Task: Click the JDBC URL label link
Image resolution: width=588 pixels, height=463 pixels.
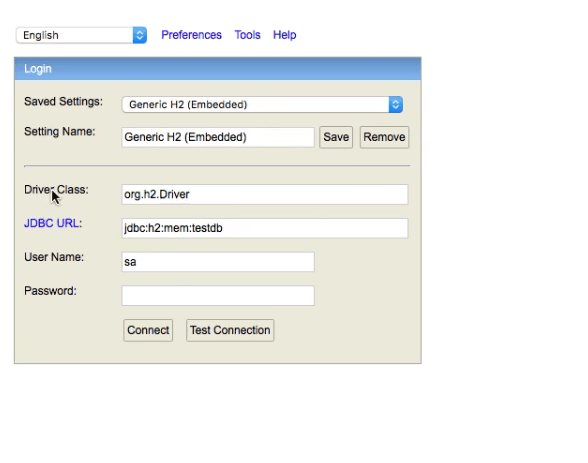Action: [x=53, y=223]
